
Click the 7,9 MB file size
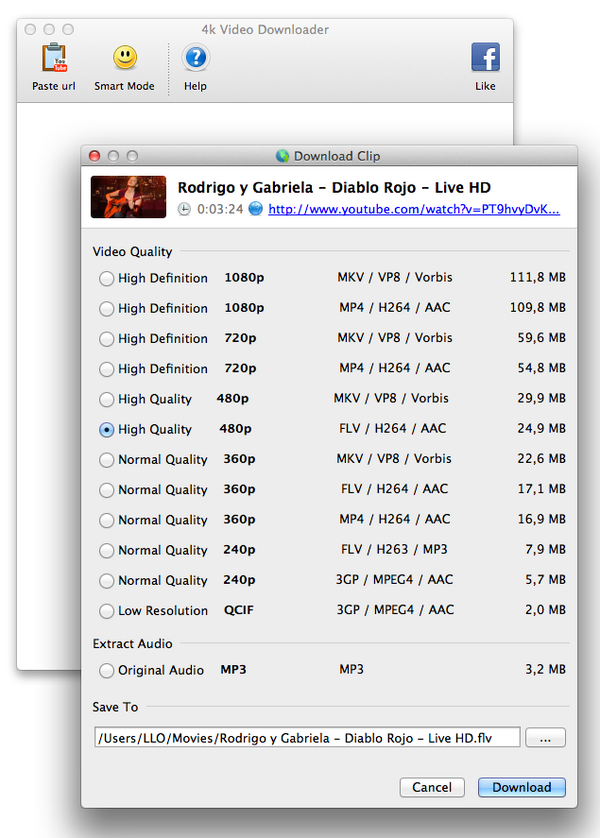point(545,549)
